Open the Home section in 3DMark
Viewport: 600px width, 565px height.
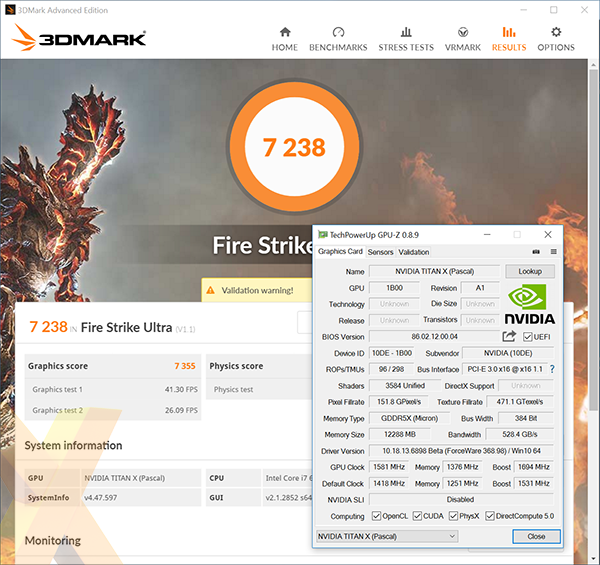click(x=285, y=39)
